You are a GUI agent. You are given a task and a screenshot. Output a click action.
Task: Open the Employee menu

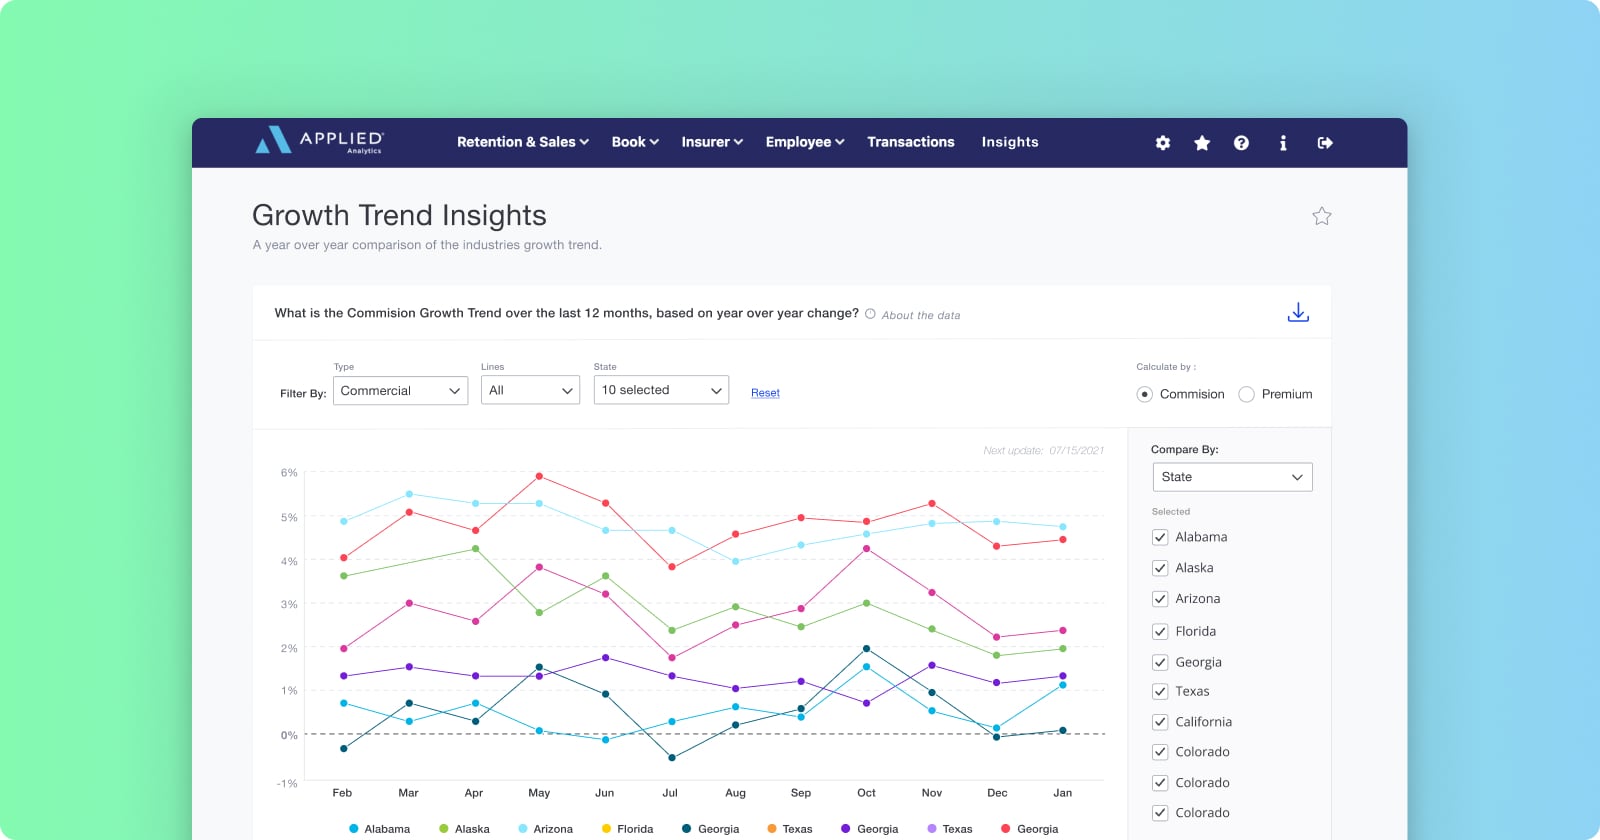click(805, 142)
